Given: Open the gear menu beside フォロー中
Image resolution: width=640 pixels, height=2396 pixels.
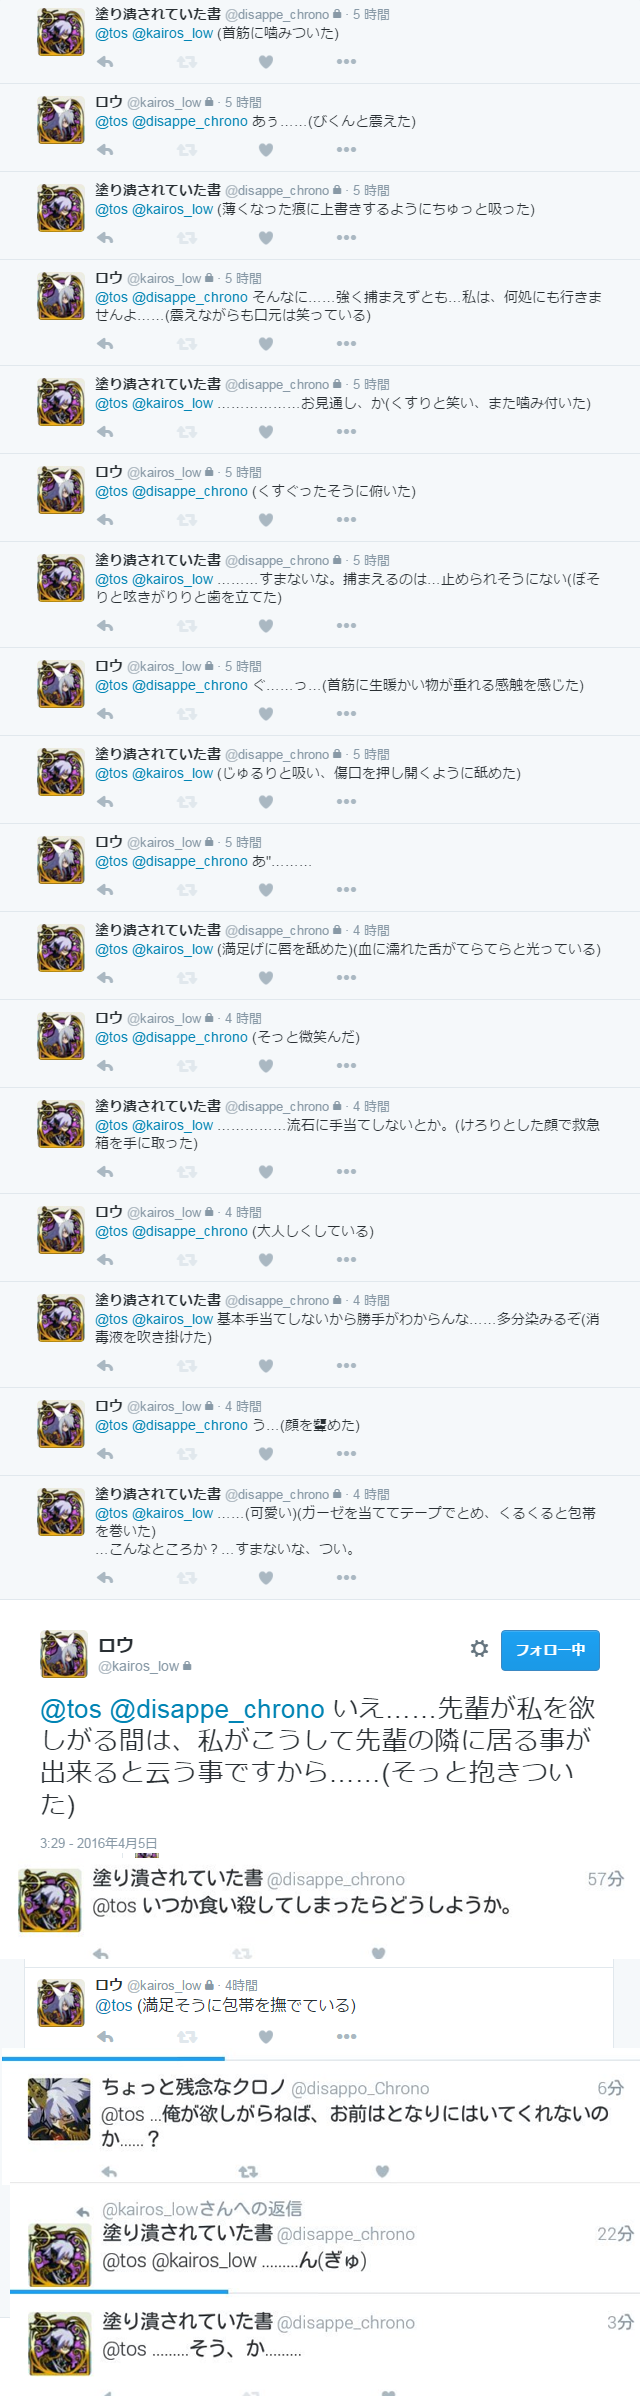Looking at the screenshot, I should [479, 1649].
